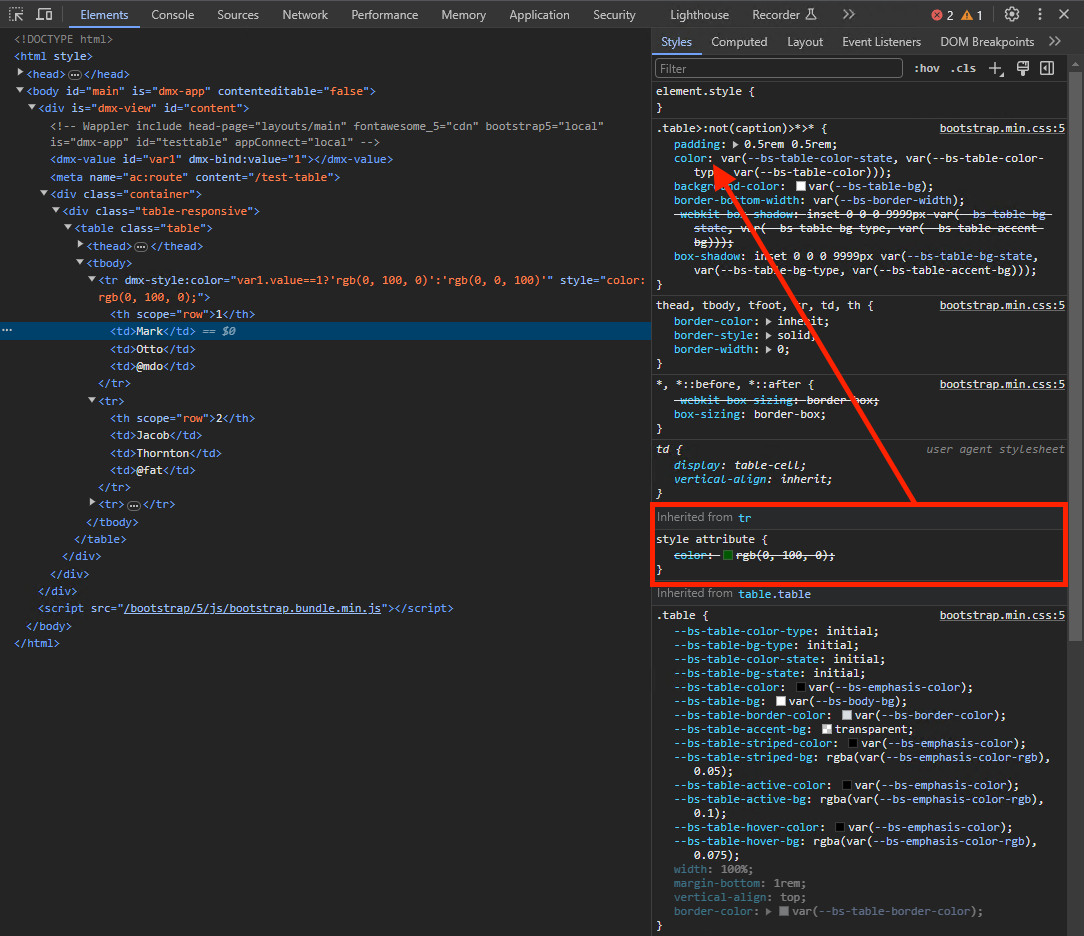Toggle the :hov element state panel

(x=927, y=69)
